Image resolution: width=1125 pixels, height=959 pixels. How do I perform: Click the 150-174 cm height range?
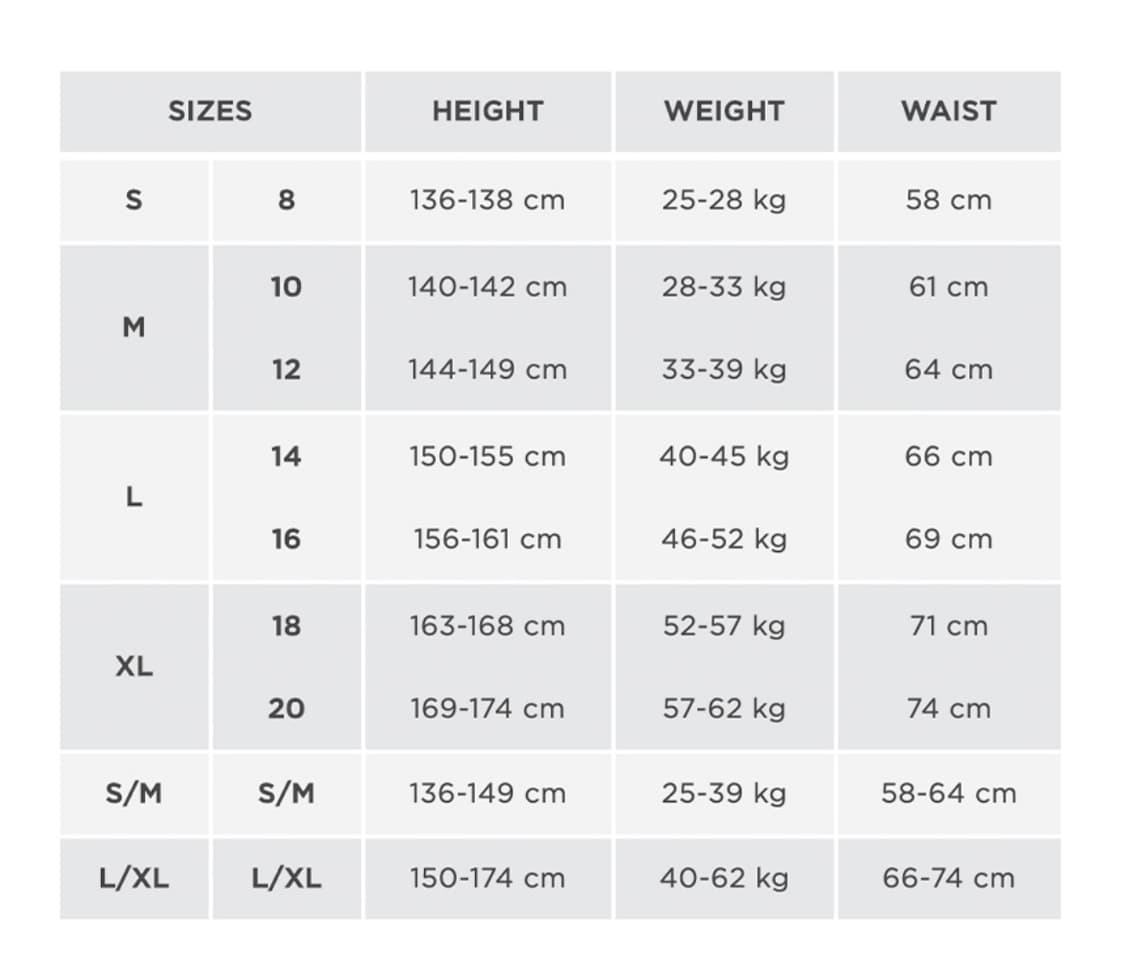[487, 879]
